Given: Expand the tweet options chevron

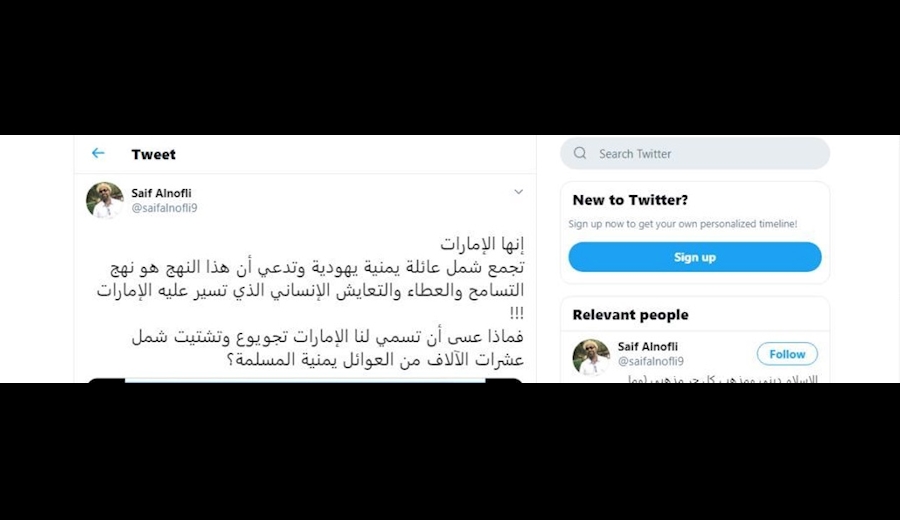Looking at the screenshot, I should pos(518,192).
